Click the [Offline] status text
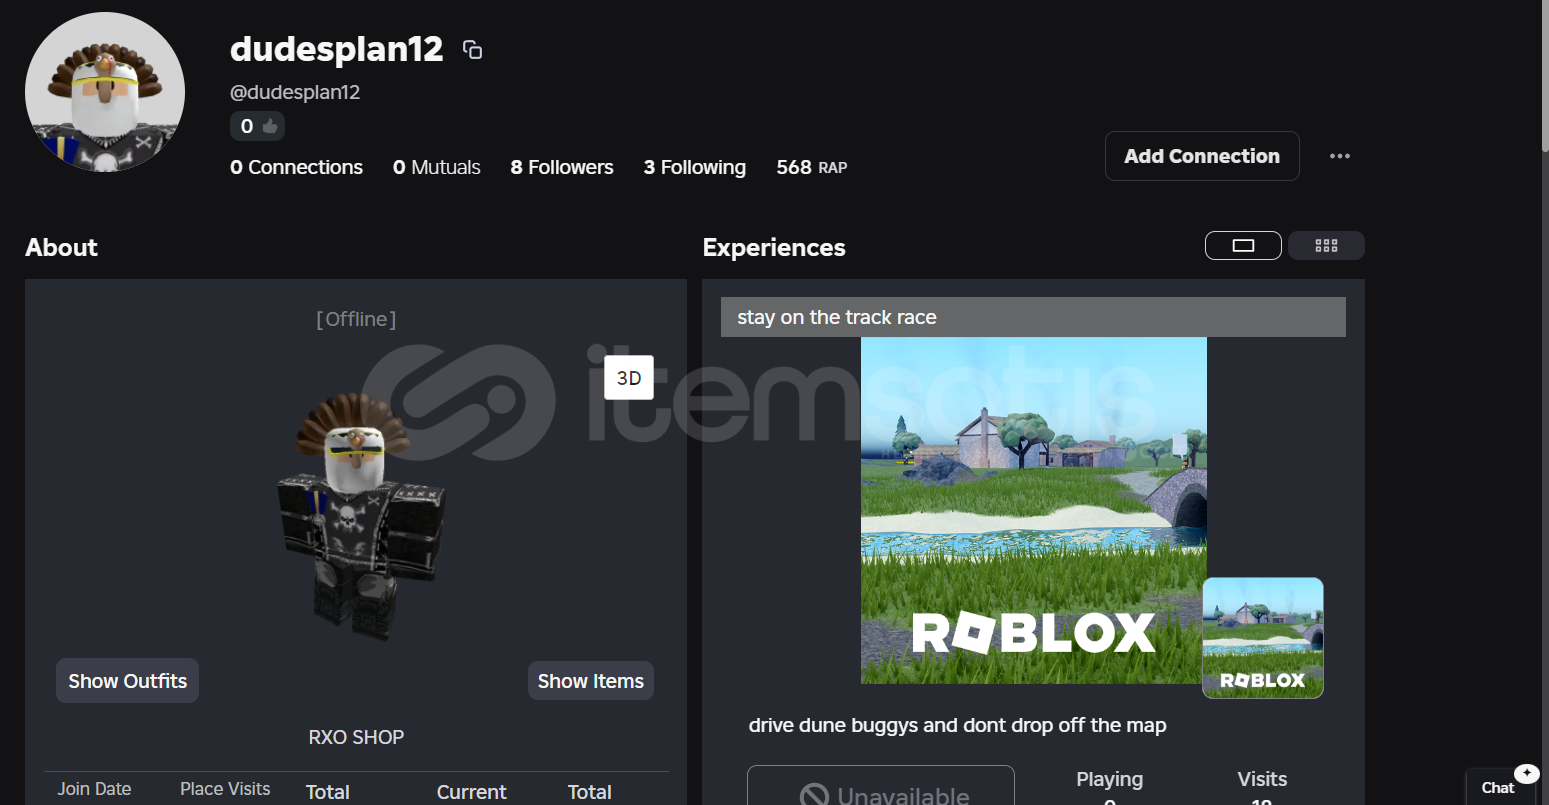 click(356, 319)
